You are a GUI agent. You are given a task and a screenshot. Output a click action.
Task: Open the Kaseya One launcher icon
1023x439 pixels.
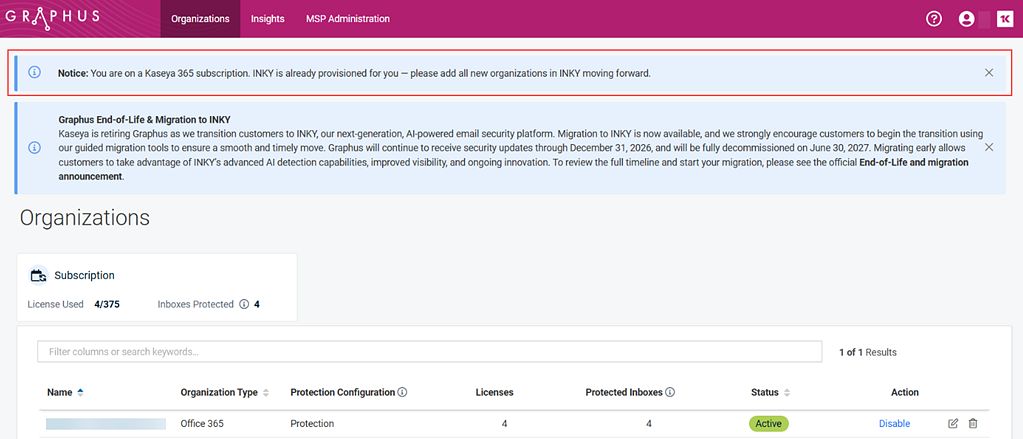tap(1005, 19)
